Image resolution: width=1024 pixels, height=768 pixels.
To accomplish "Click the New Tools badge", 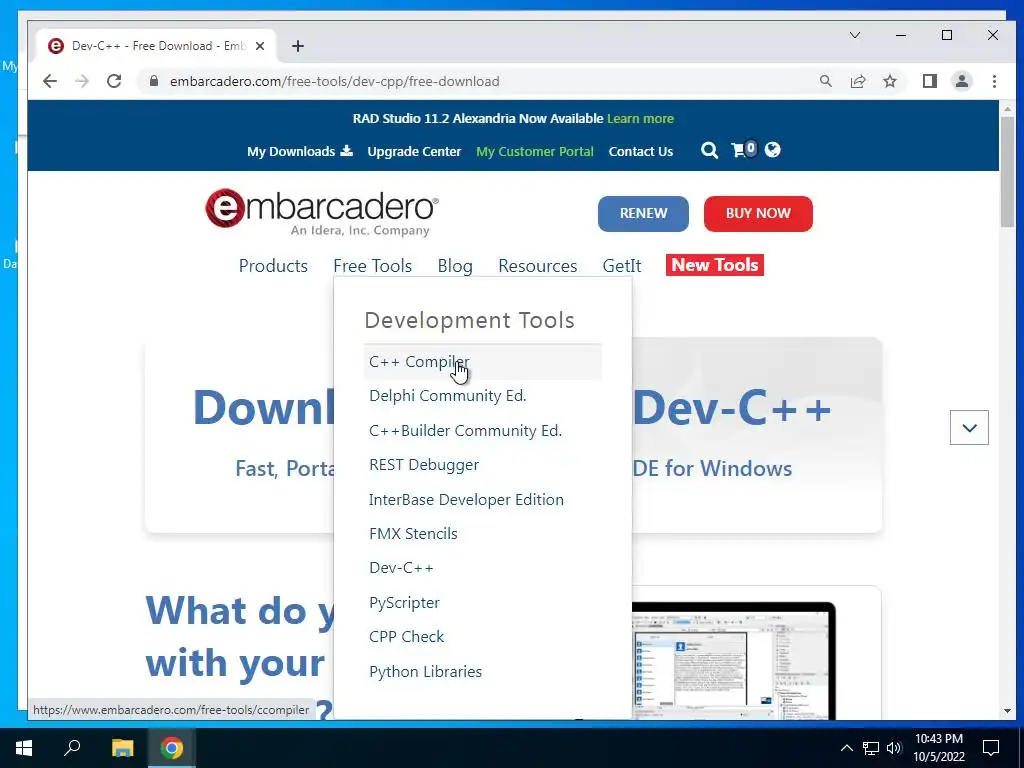I will tap(714, 265).
